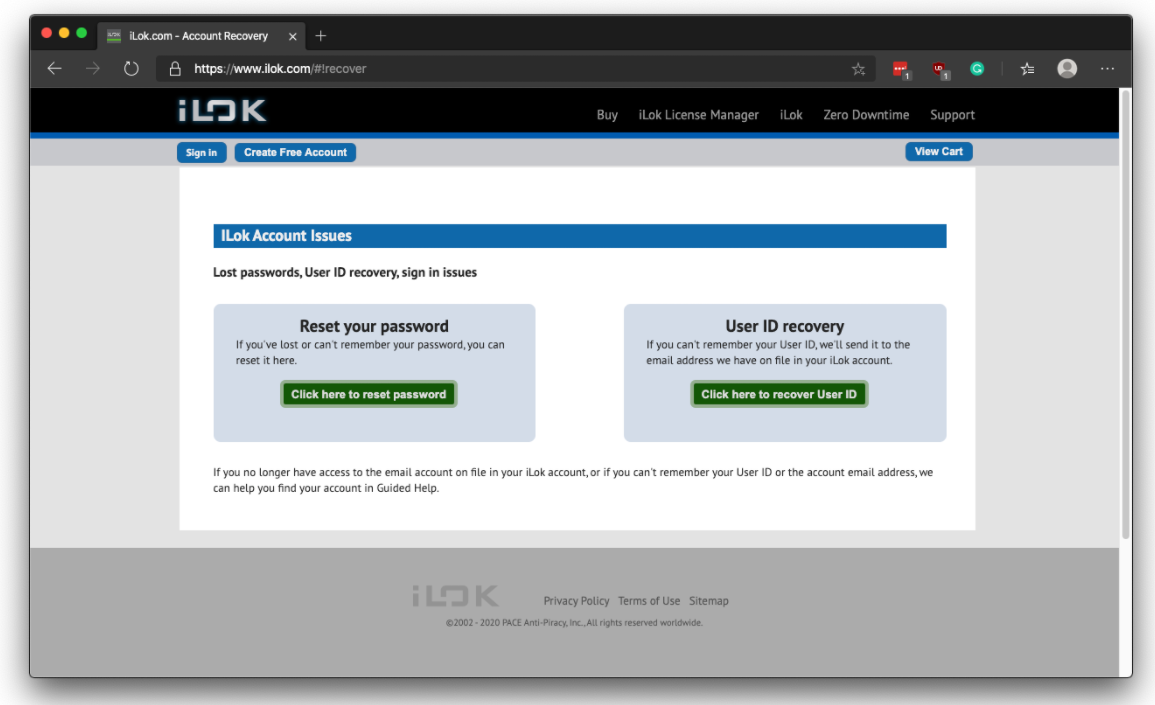Open the Support navigation item
This screenshot has height=705, width=1155.
952,115
